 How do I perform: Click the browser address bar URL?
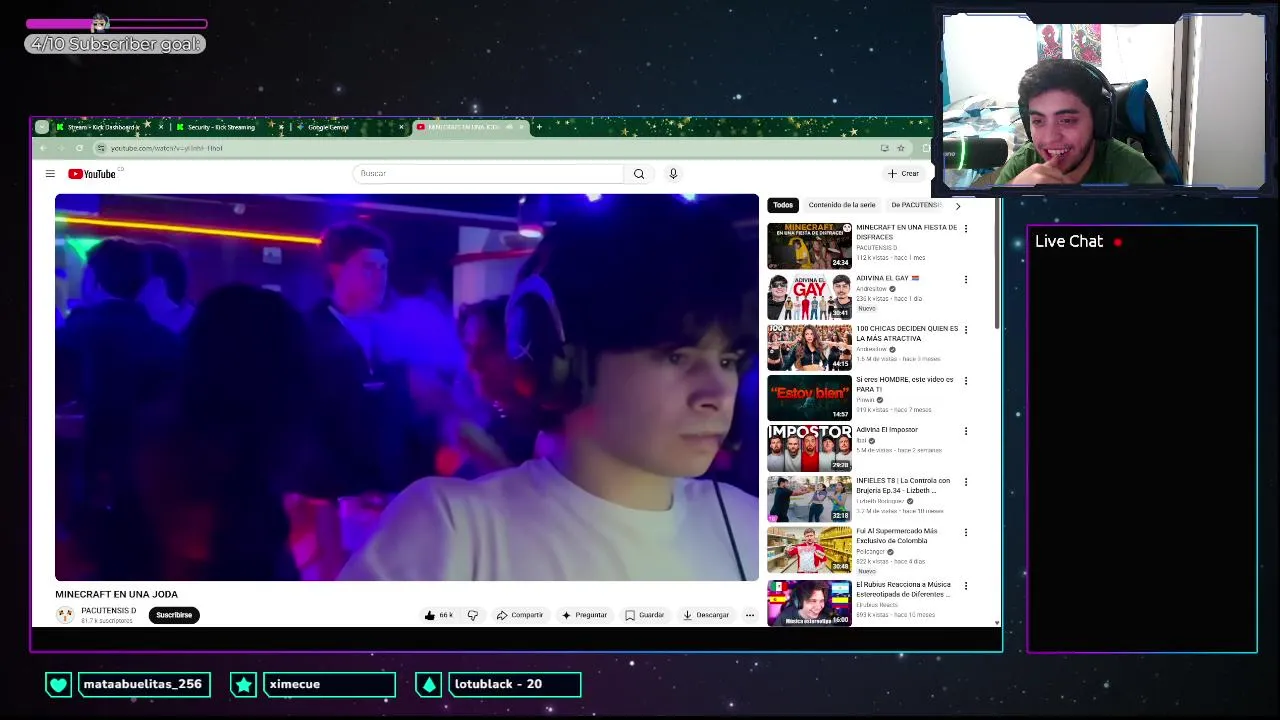(x=167, y=148)
